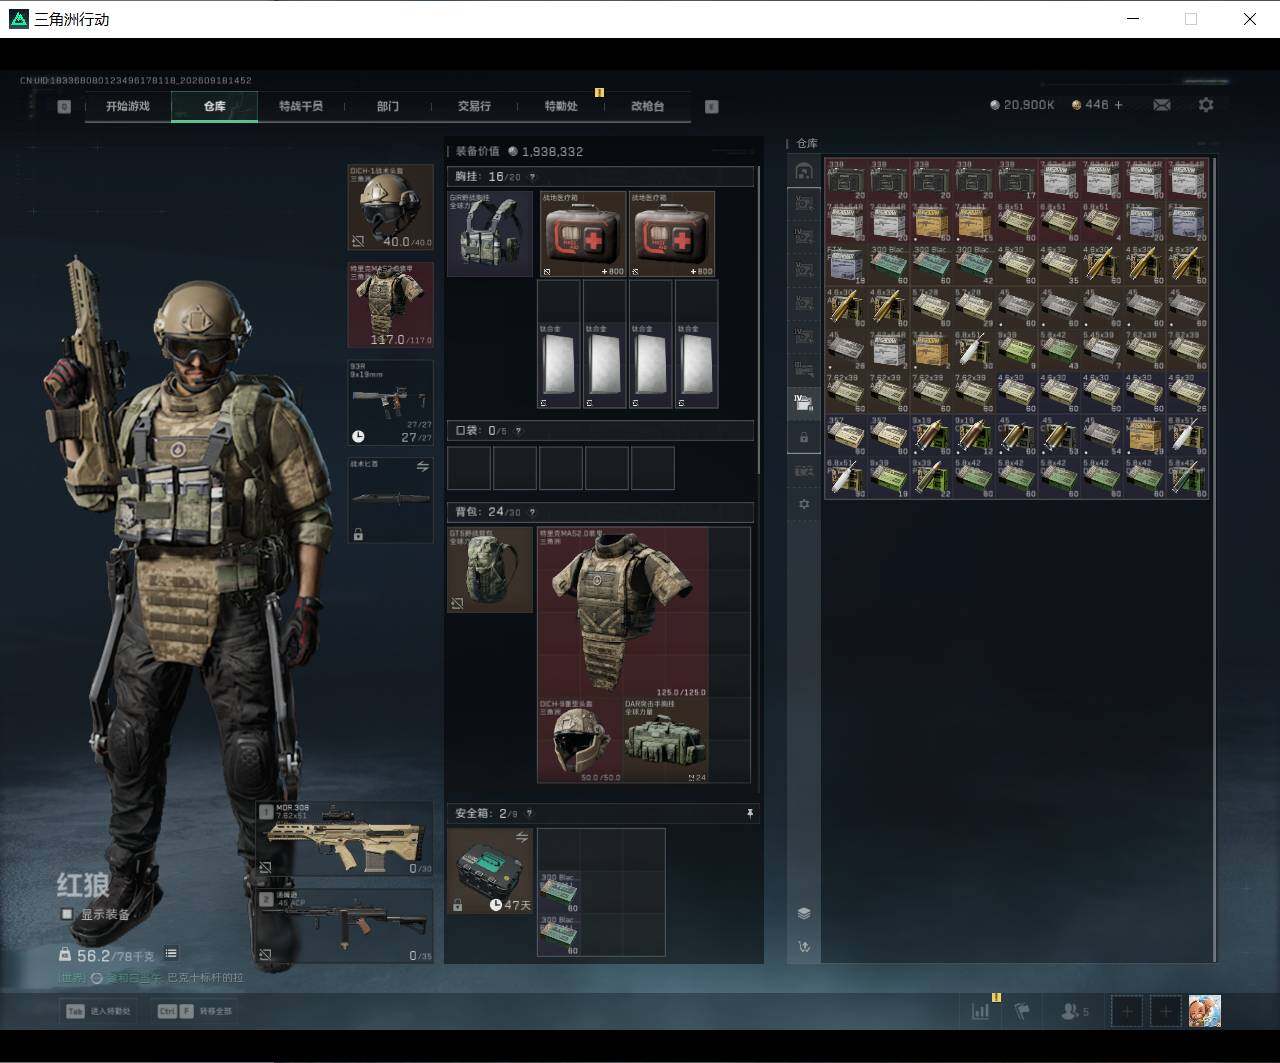This screenshot has width=1280, height=1063.
Task: Open the player avatar profile
Action: pos(1205,1011)
